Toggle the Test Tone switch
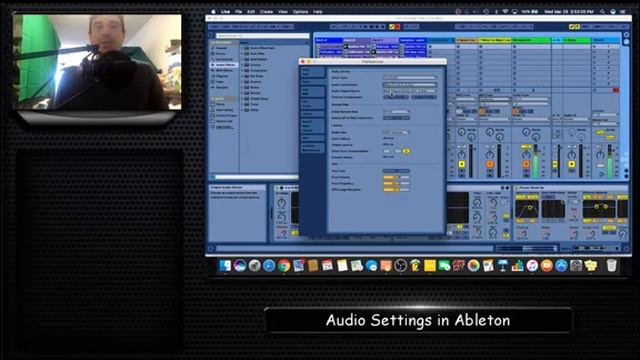Viewport: 640px width, 360px height. (396, 171)
